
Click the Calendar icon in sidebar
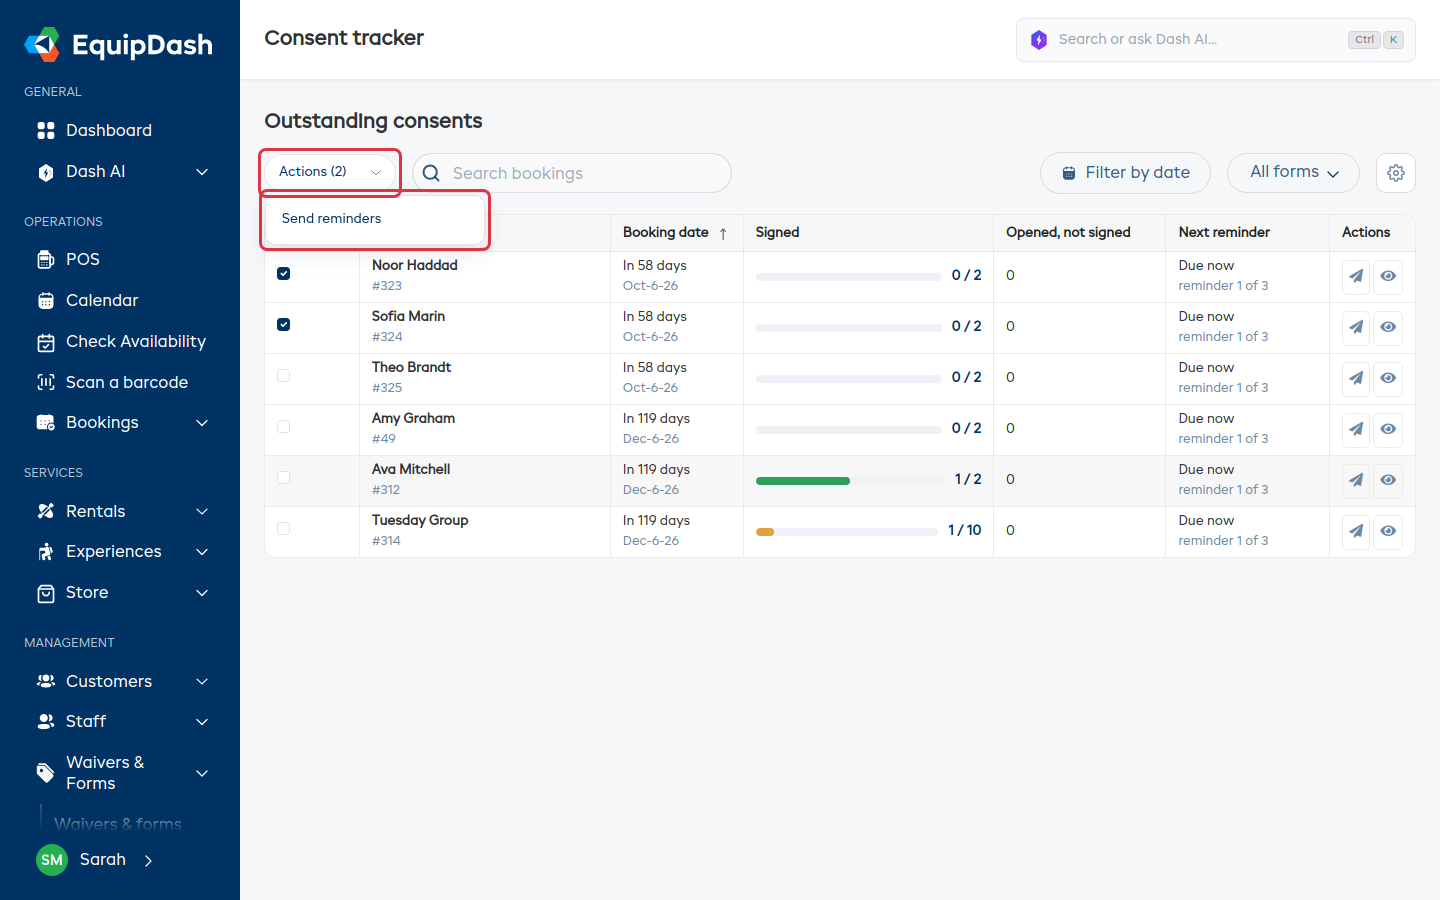(46, 301)
